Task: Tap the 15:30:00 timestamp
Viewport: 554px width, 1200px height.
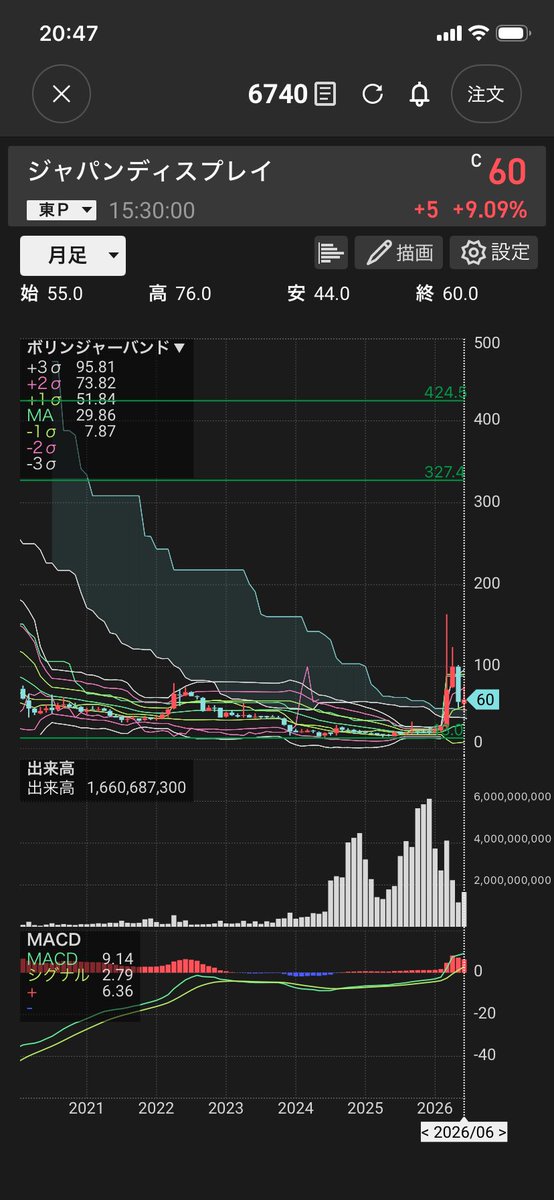Action: pos(152,210)
